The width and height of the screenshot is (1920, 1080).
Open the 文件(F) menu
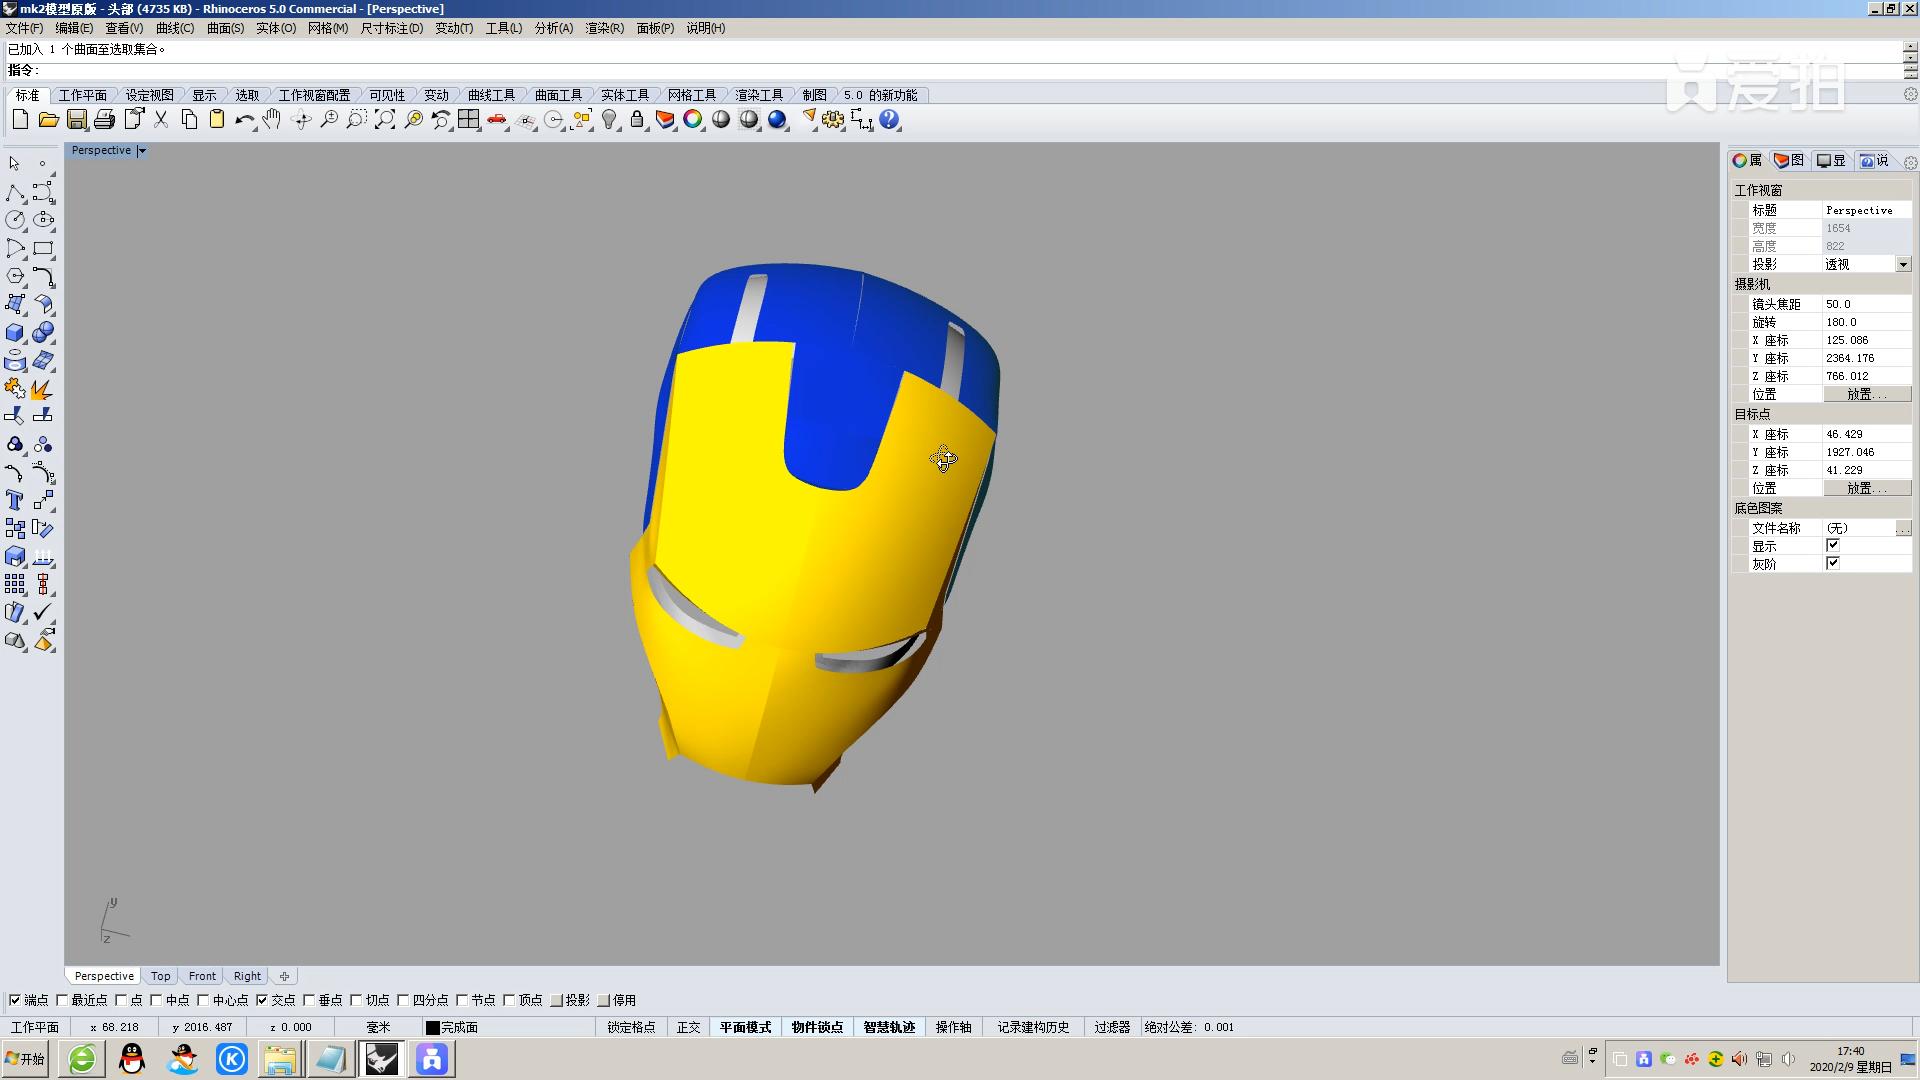pyautogui.click(x=24, y=28)
